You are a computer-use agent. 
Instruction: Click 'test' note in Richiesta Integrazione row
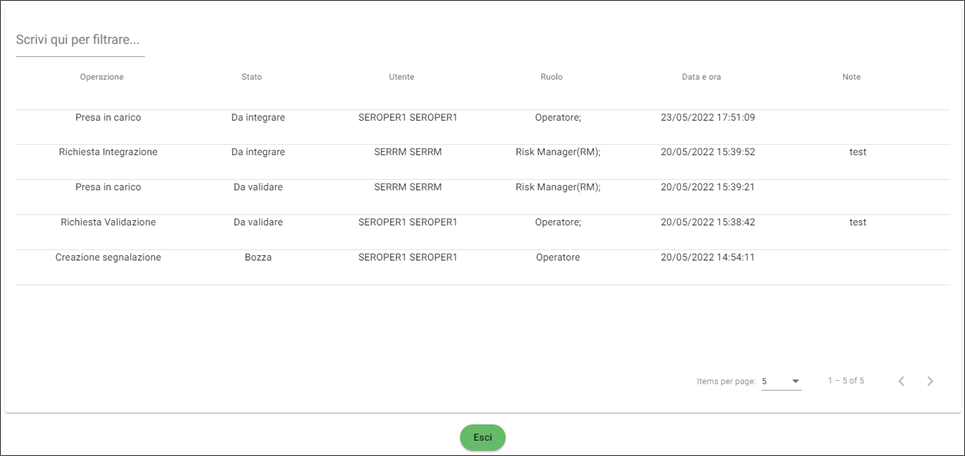[x=857, y=152]
